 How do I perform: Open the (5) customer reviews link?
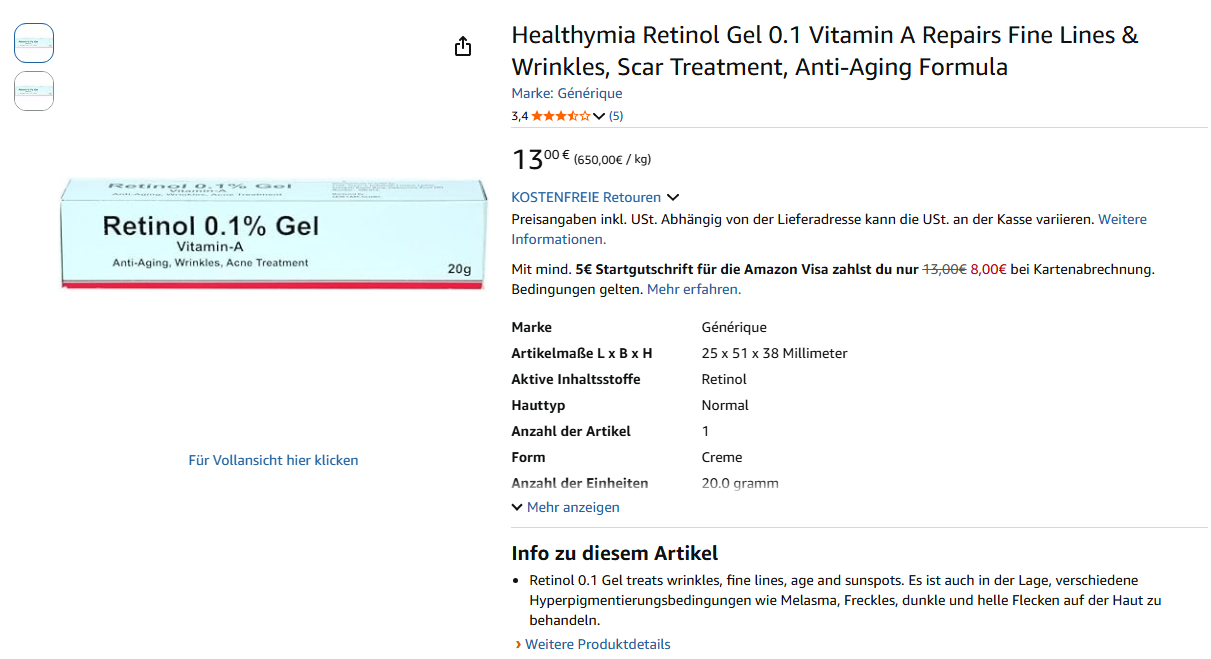[616, 116]
